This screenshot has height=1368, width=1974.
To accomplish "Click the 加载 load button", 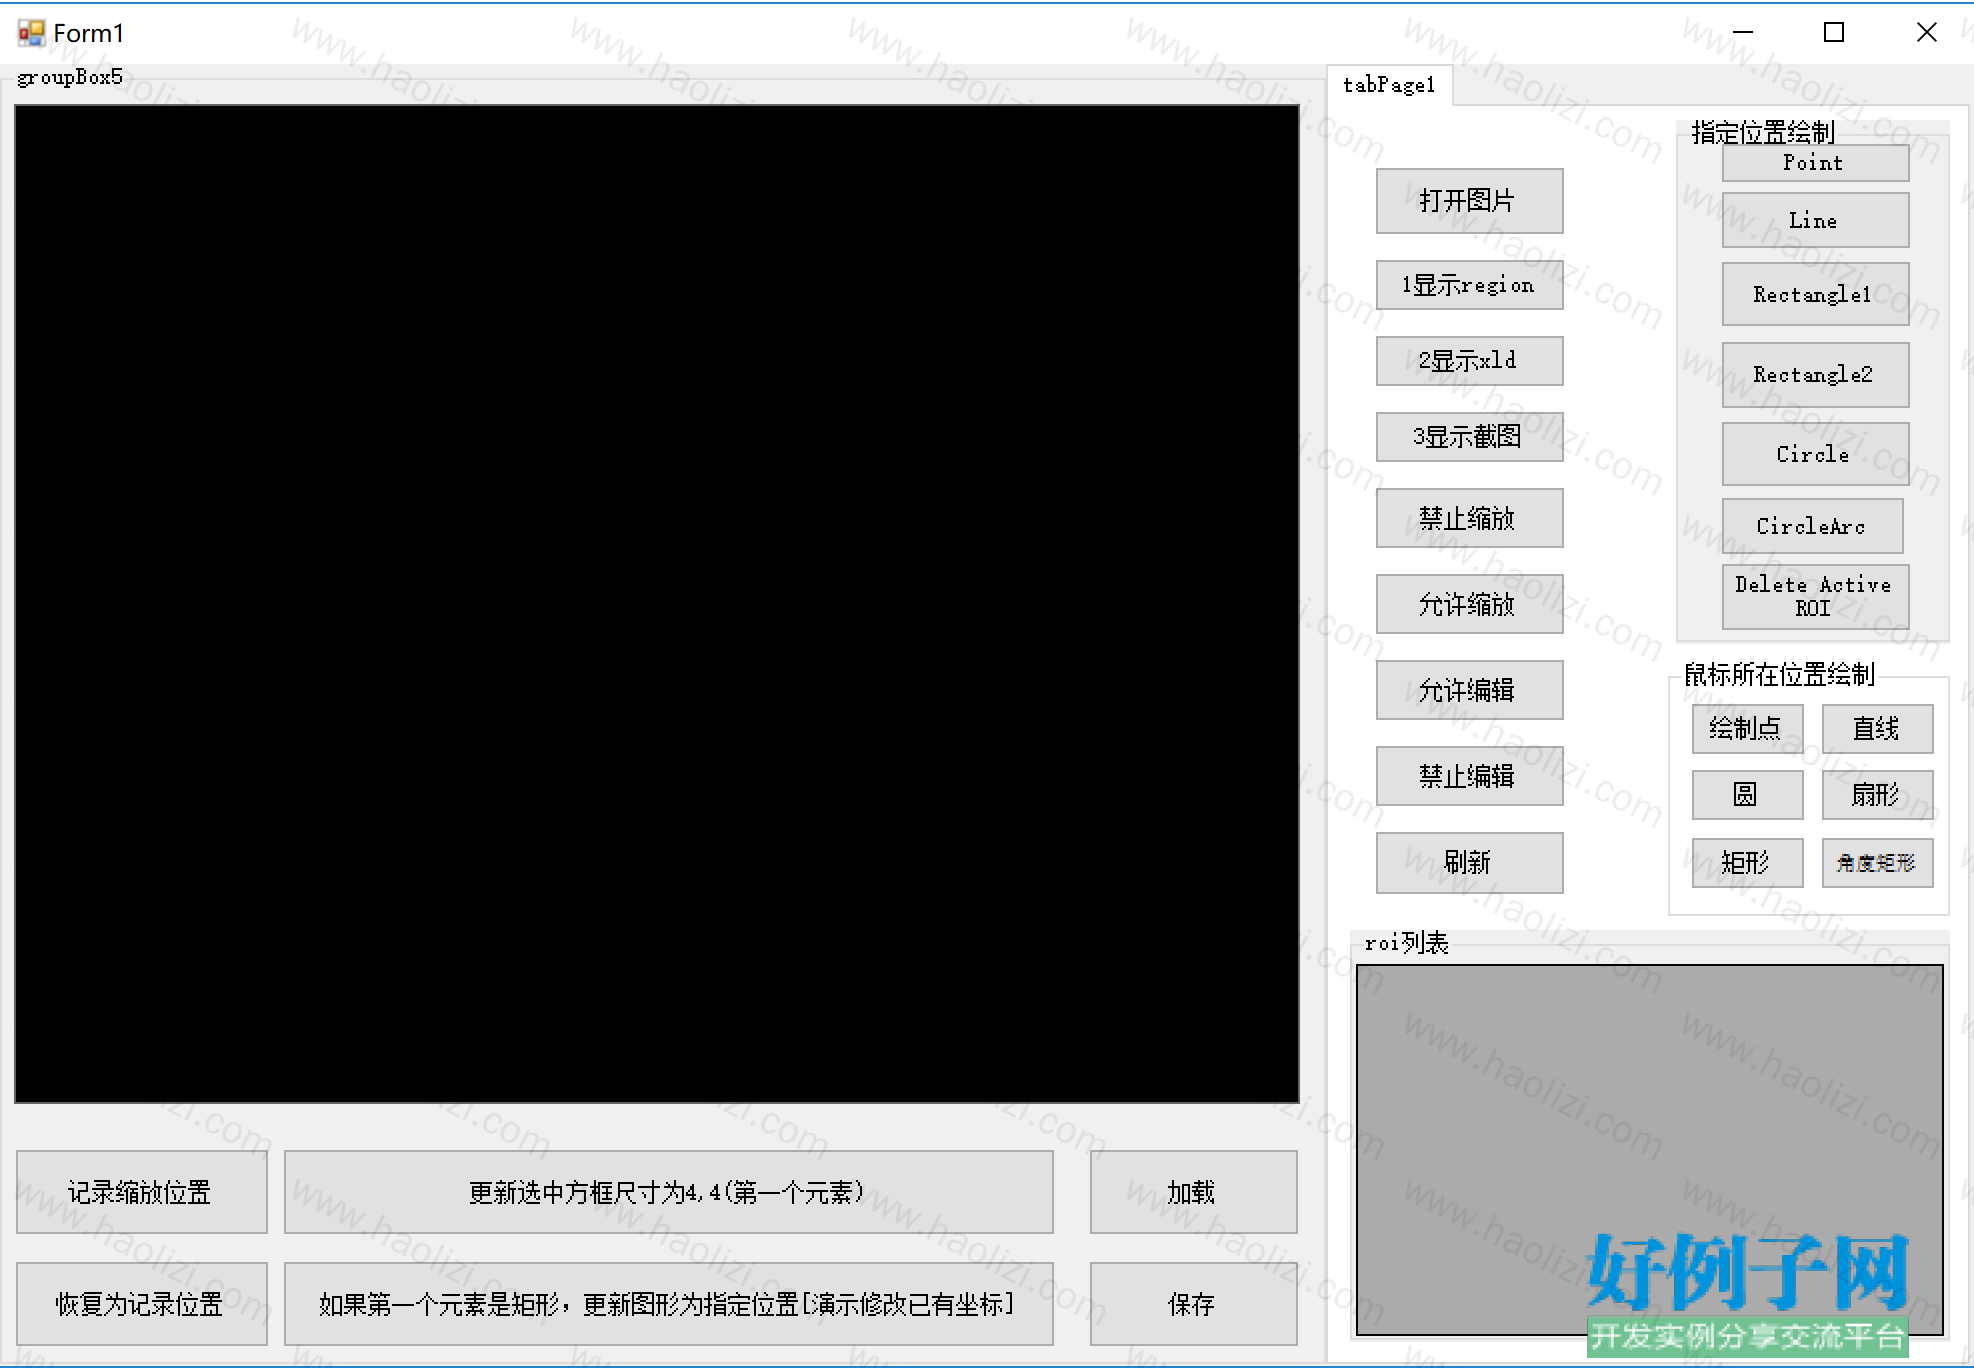I will coord(1193,1192).
